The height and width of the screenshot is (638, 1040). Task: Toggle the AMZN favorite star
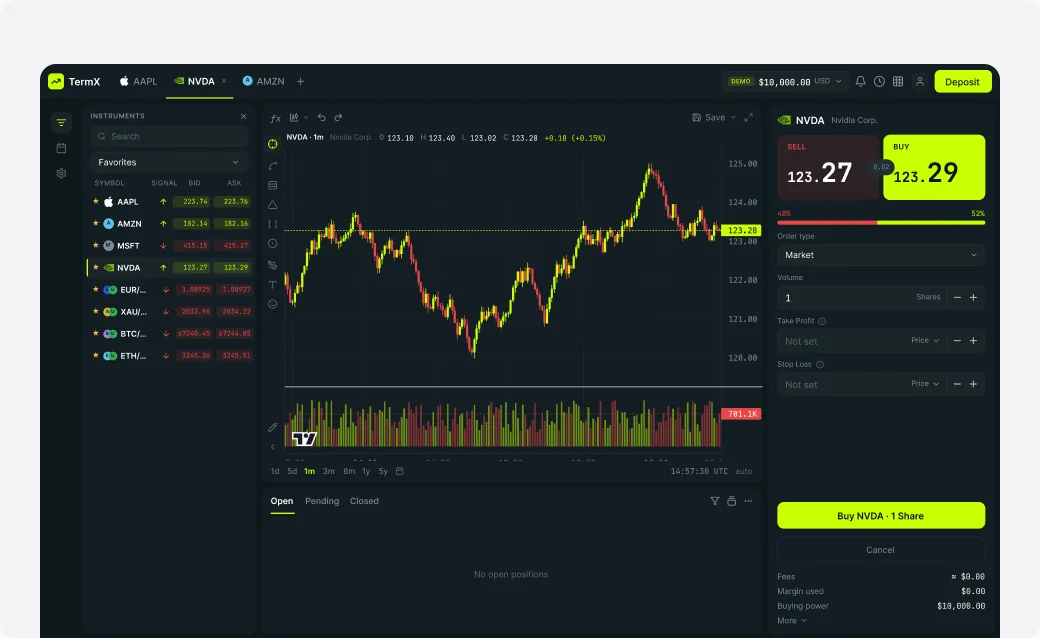point(96,223)
